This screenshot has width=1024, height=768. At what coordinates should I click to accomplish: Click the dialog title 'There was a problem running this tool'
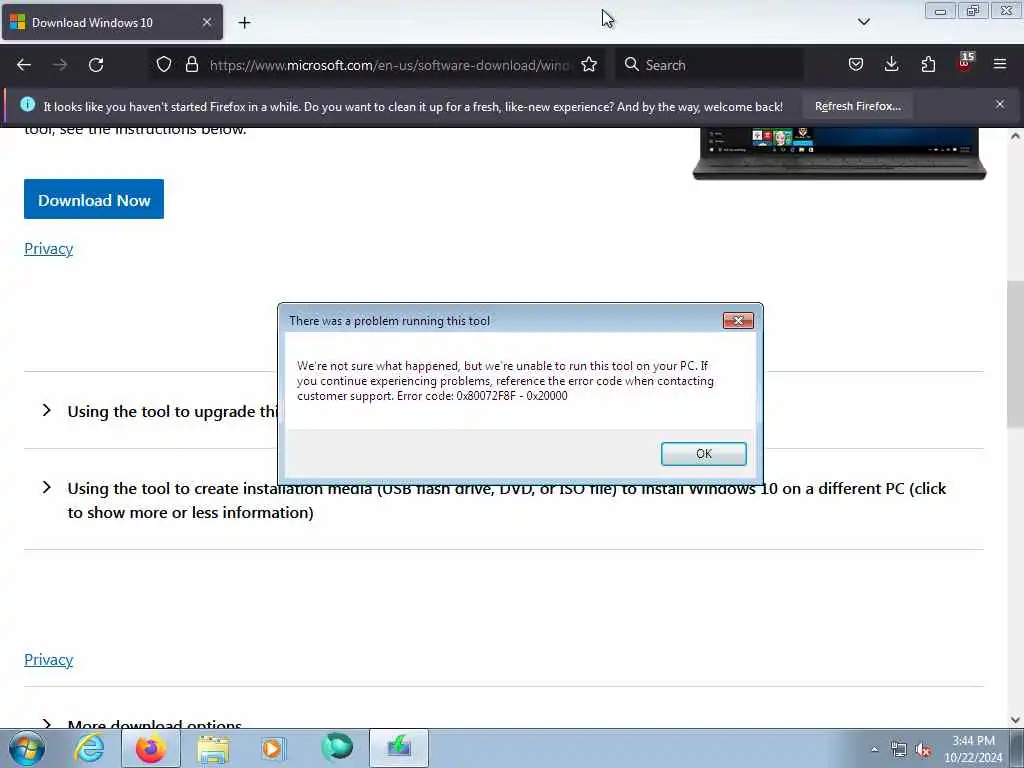pyautogui.click(x=389, y=321)
